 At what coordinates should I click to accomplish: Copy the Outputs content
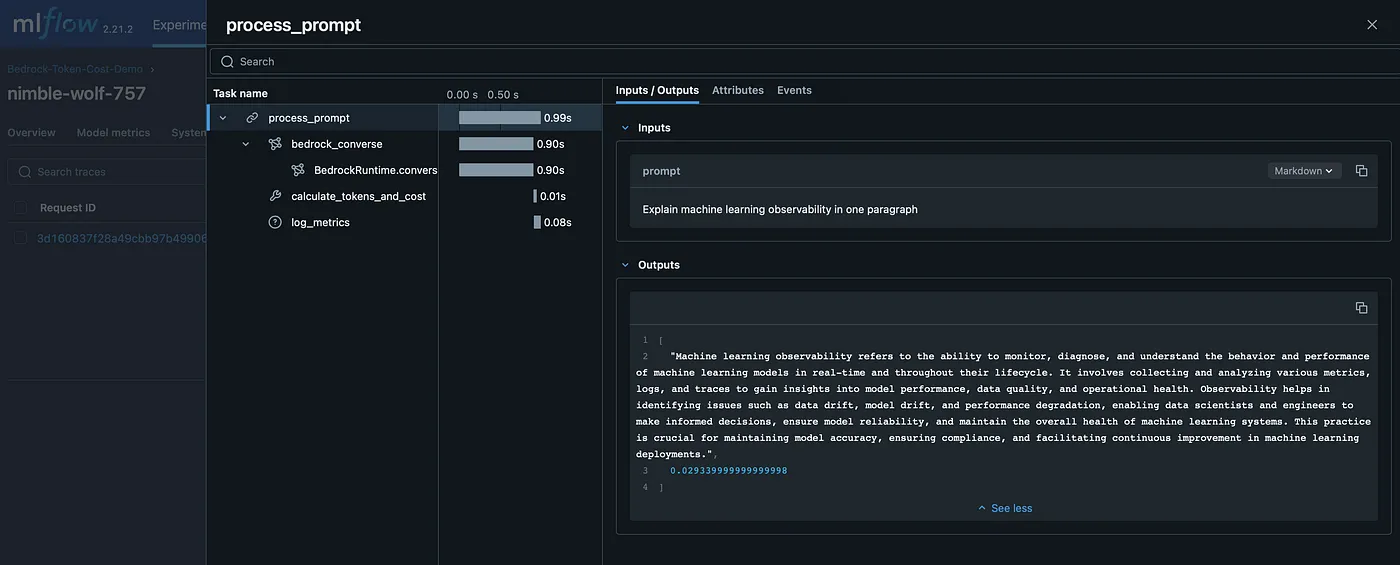tap(1361, 308)
